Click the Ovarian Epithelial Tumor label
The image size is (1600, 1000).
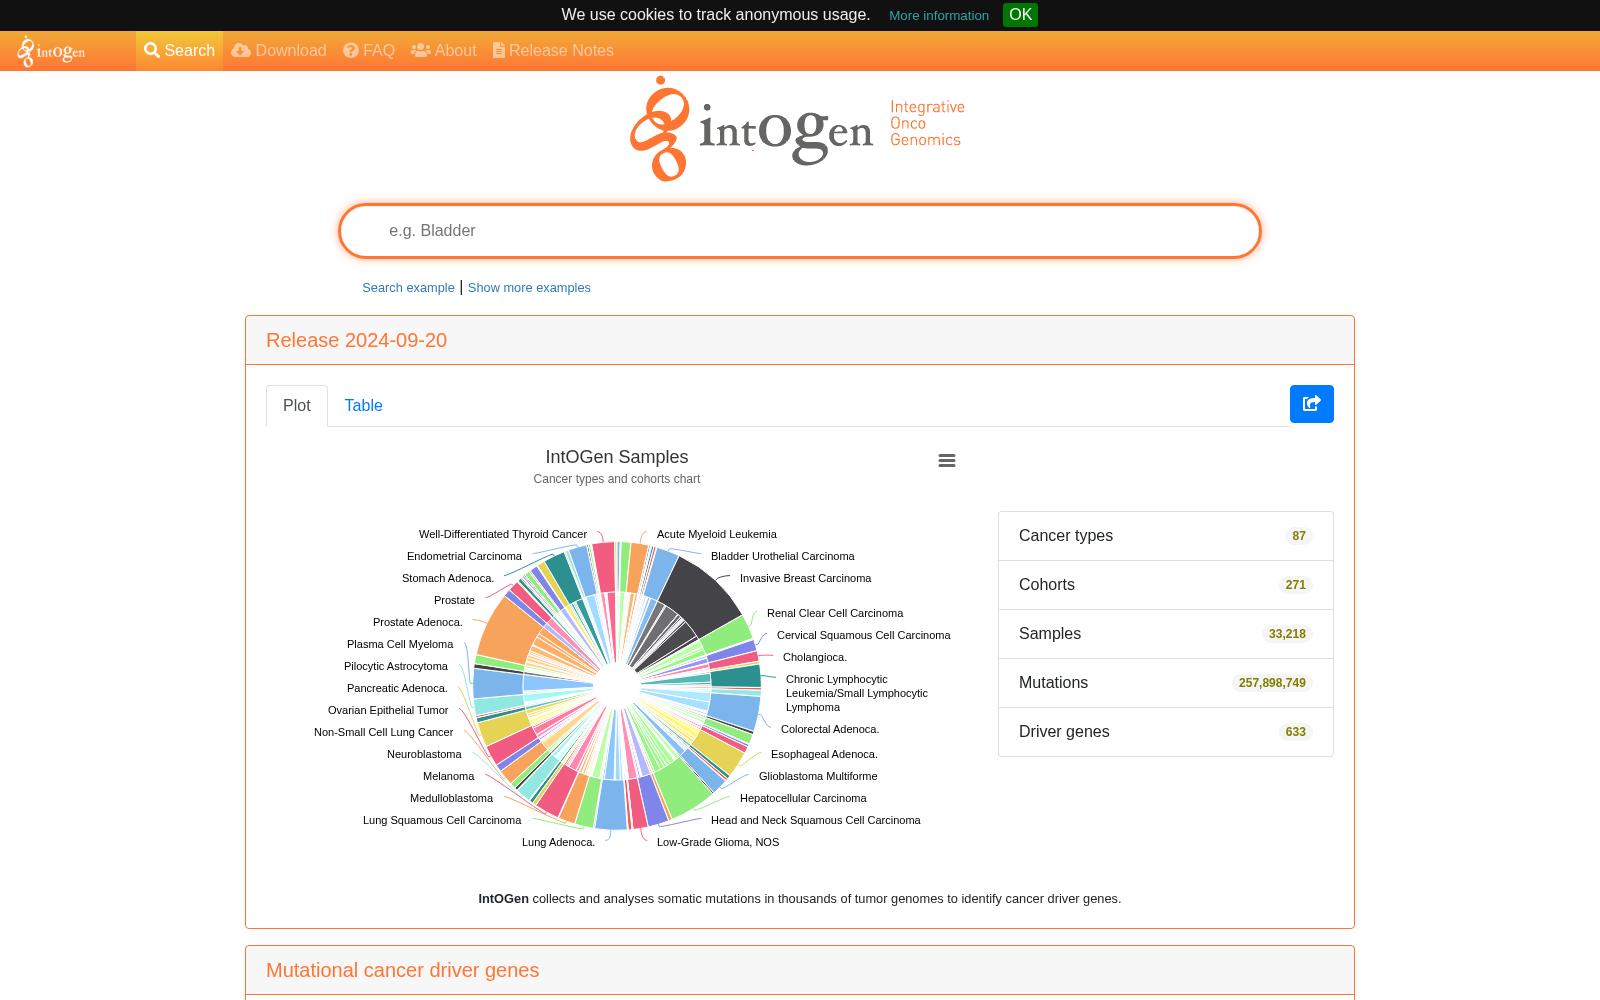[388, 711]
